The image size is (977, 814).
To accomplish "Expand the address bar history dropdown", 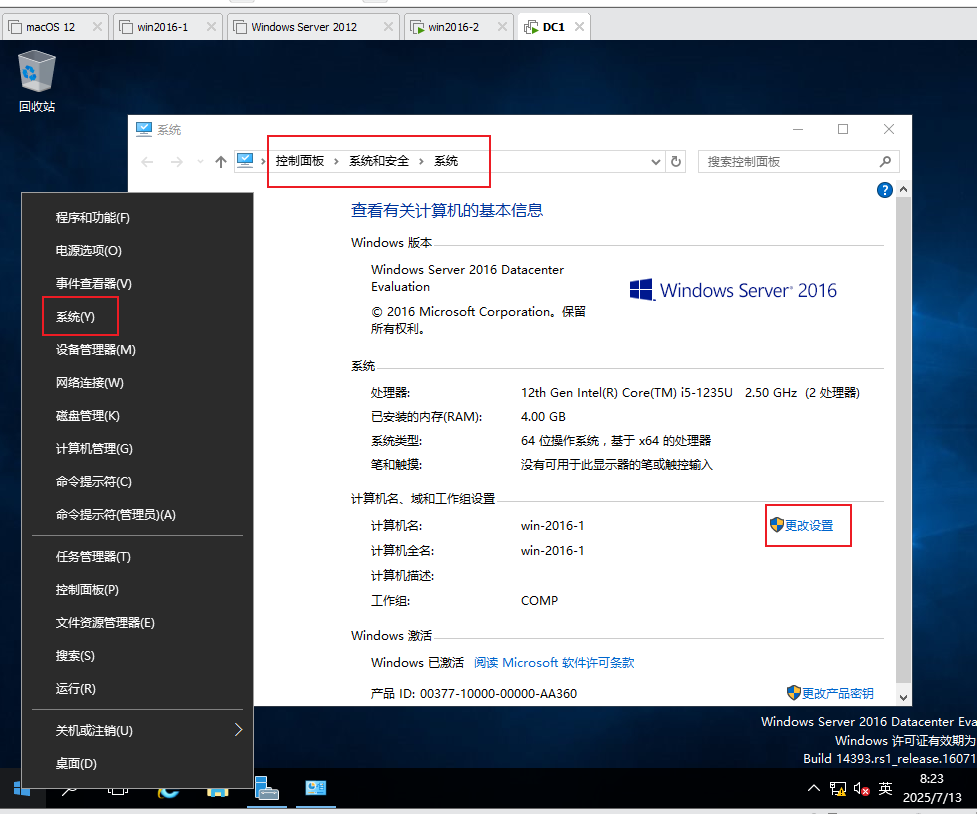I will pos(655,162).
